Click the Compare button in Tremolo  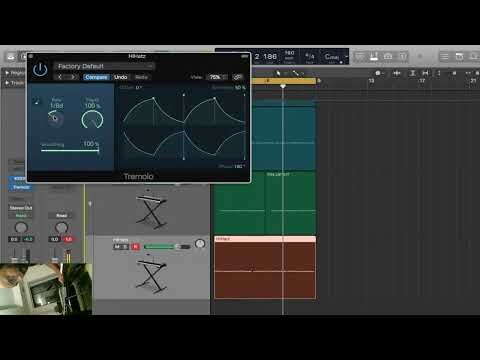point(96,77)
